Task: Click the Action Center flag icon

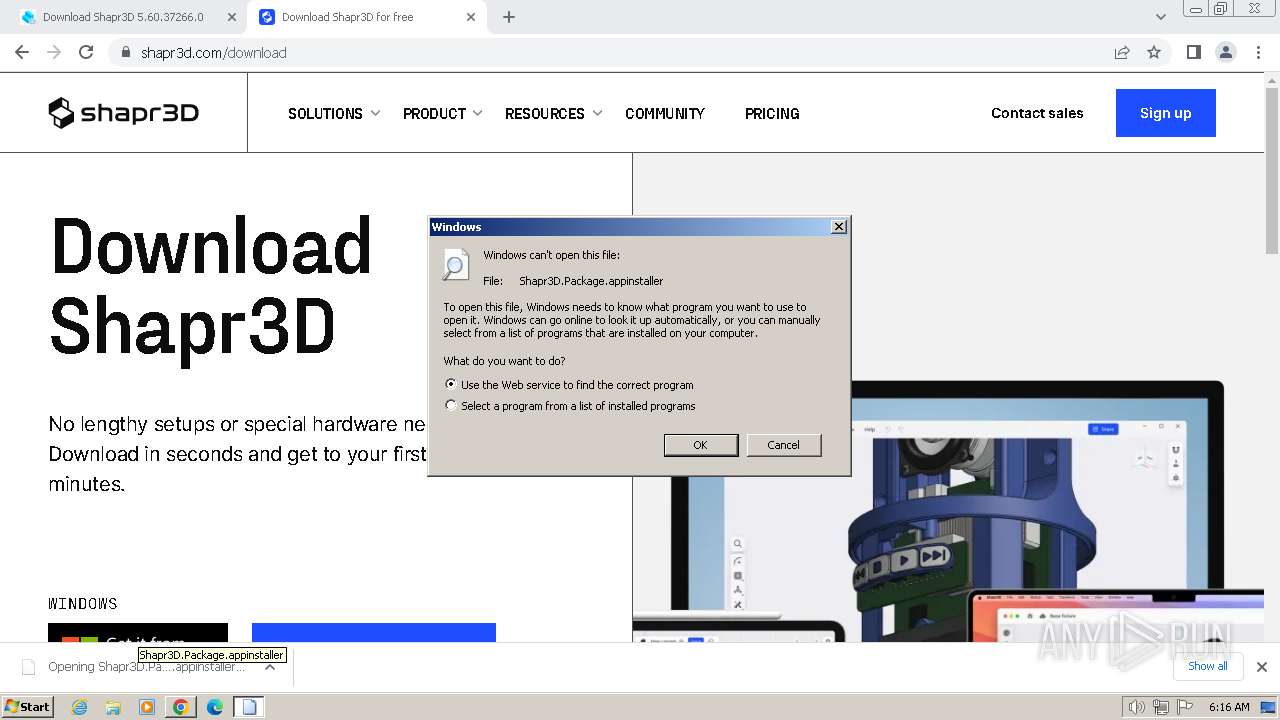Action: (x=1185, y=707)
